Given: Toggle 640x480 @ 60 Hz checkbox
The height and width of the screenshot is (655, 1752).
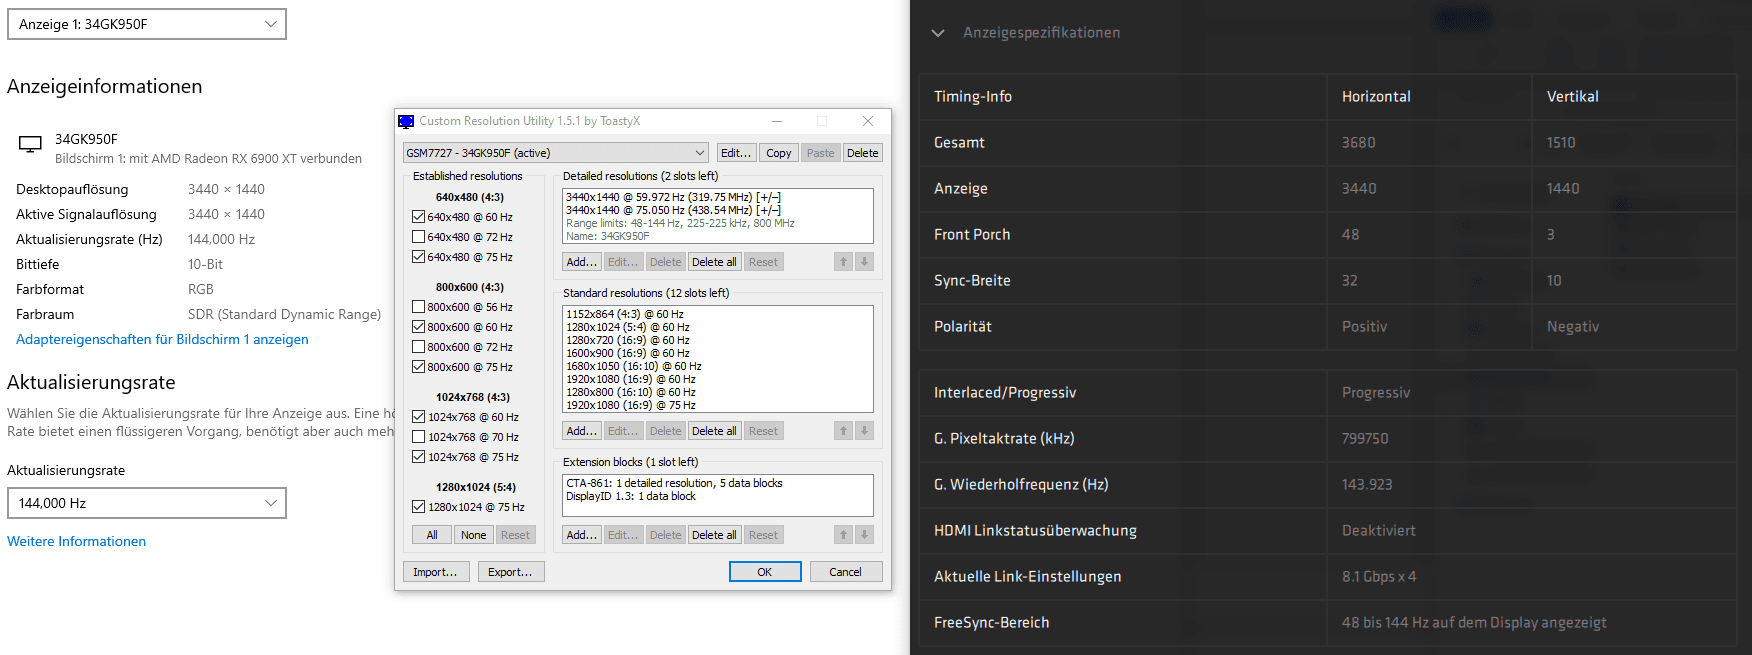Looking at the screenshot, I should (x=419, y=217).
